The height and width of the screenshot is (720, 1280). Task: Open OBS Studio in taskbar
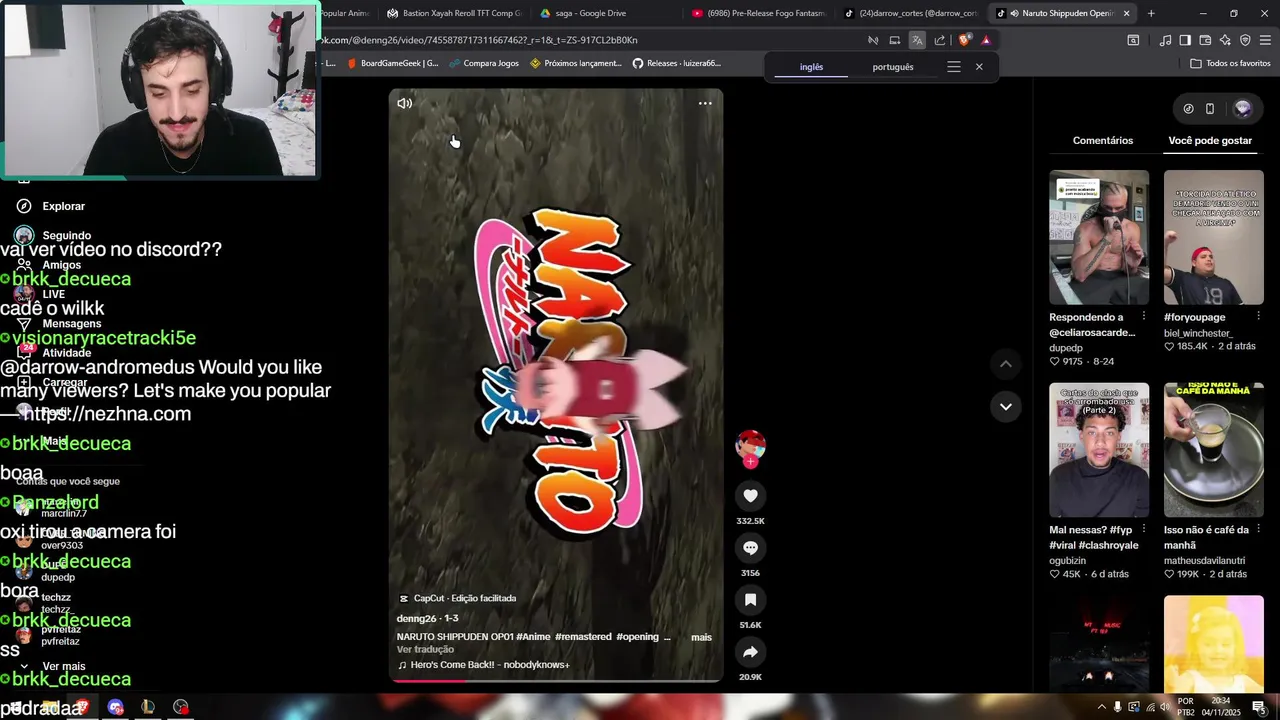pyautogui.click(x=181, y=707)
